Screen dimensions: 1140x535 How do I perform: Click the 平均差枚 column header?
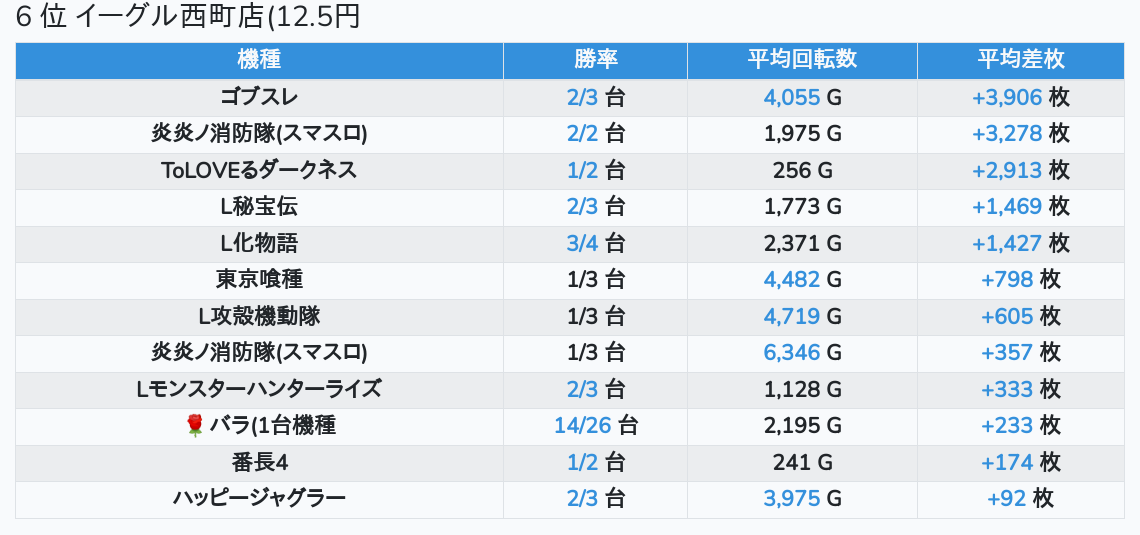(1020, 60)
